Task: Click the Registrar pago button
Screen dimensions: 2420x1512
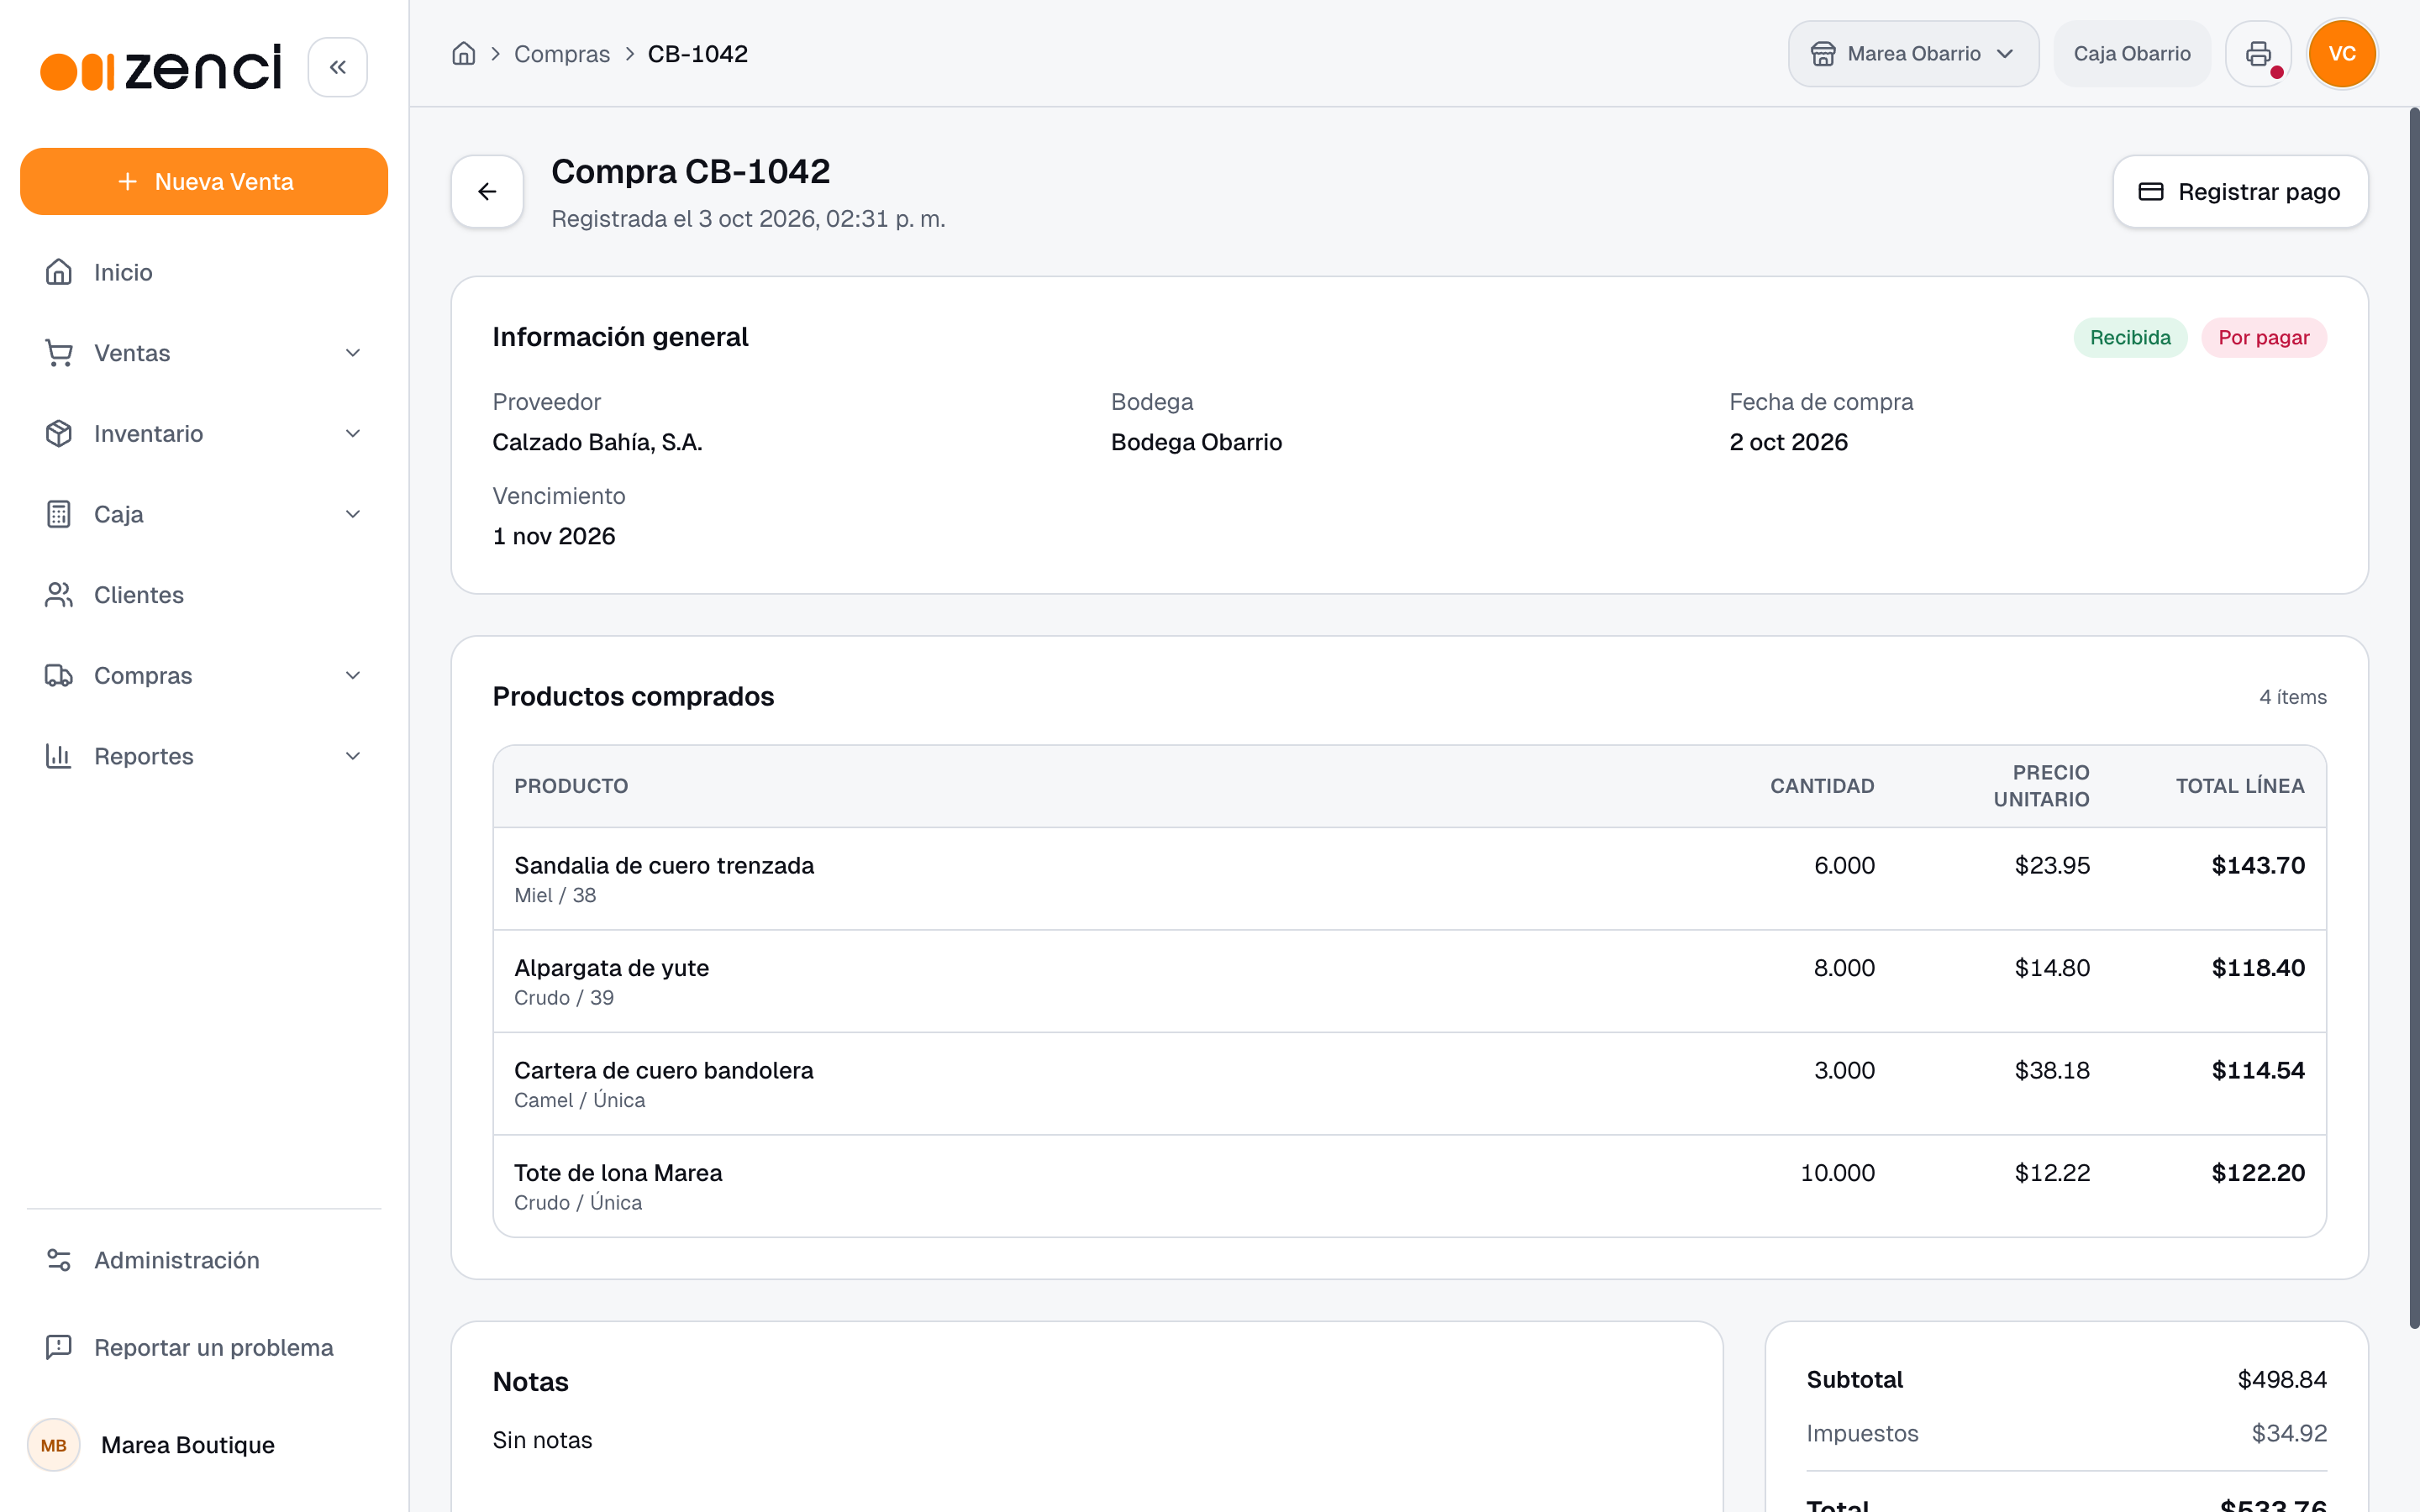Action: tap(2240, 191)
